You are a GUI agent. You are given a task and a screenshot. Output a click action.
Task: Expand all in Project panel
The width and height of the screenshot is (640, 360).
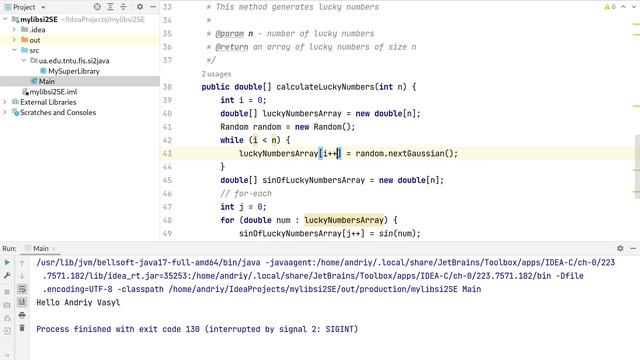click(x=110, y=7)
